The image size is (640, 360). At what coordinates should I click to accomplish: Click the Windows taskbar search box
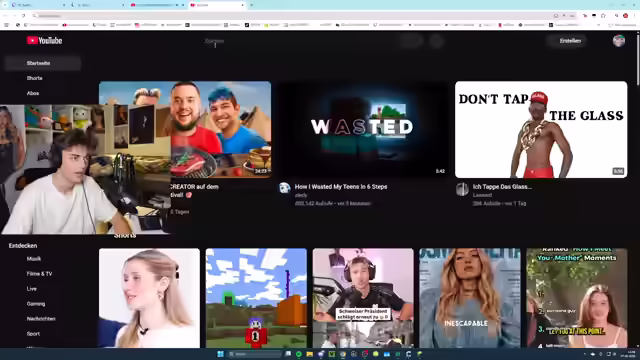coord(255,354)
